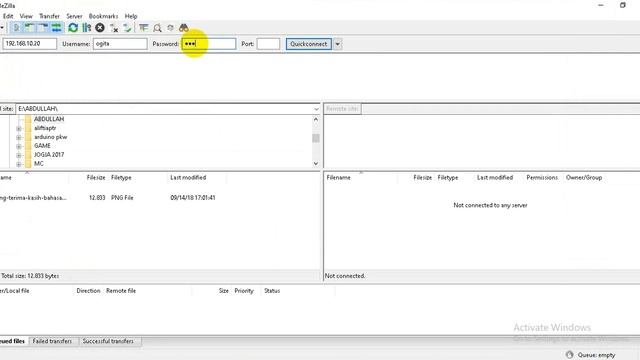Expand the arduino pkw folder node
640x360 pixels.
pyautogui.click(x=18, y=137)
